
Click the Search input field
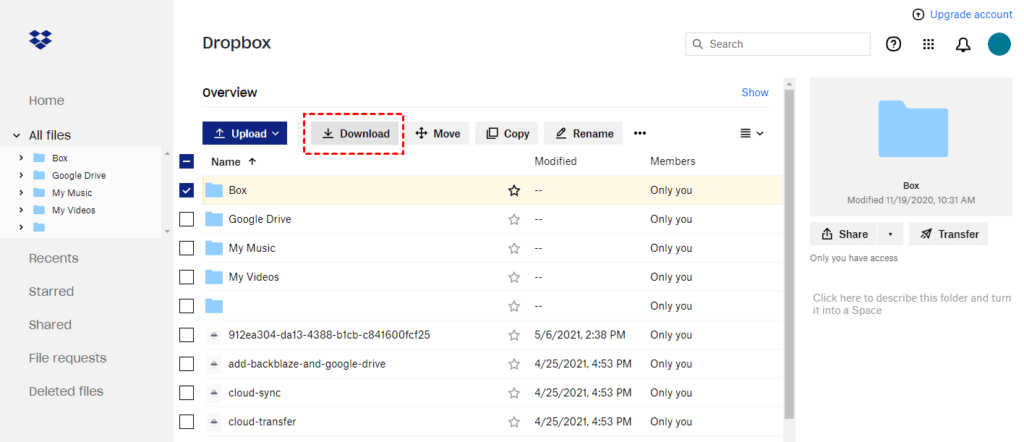[778, 44]
